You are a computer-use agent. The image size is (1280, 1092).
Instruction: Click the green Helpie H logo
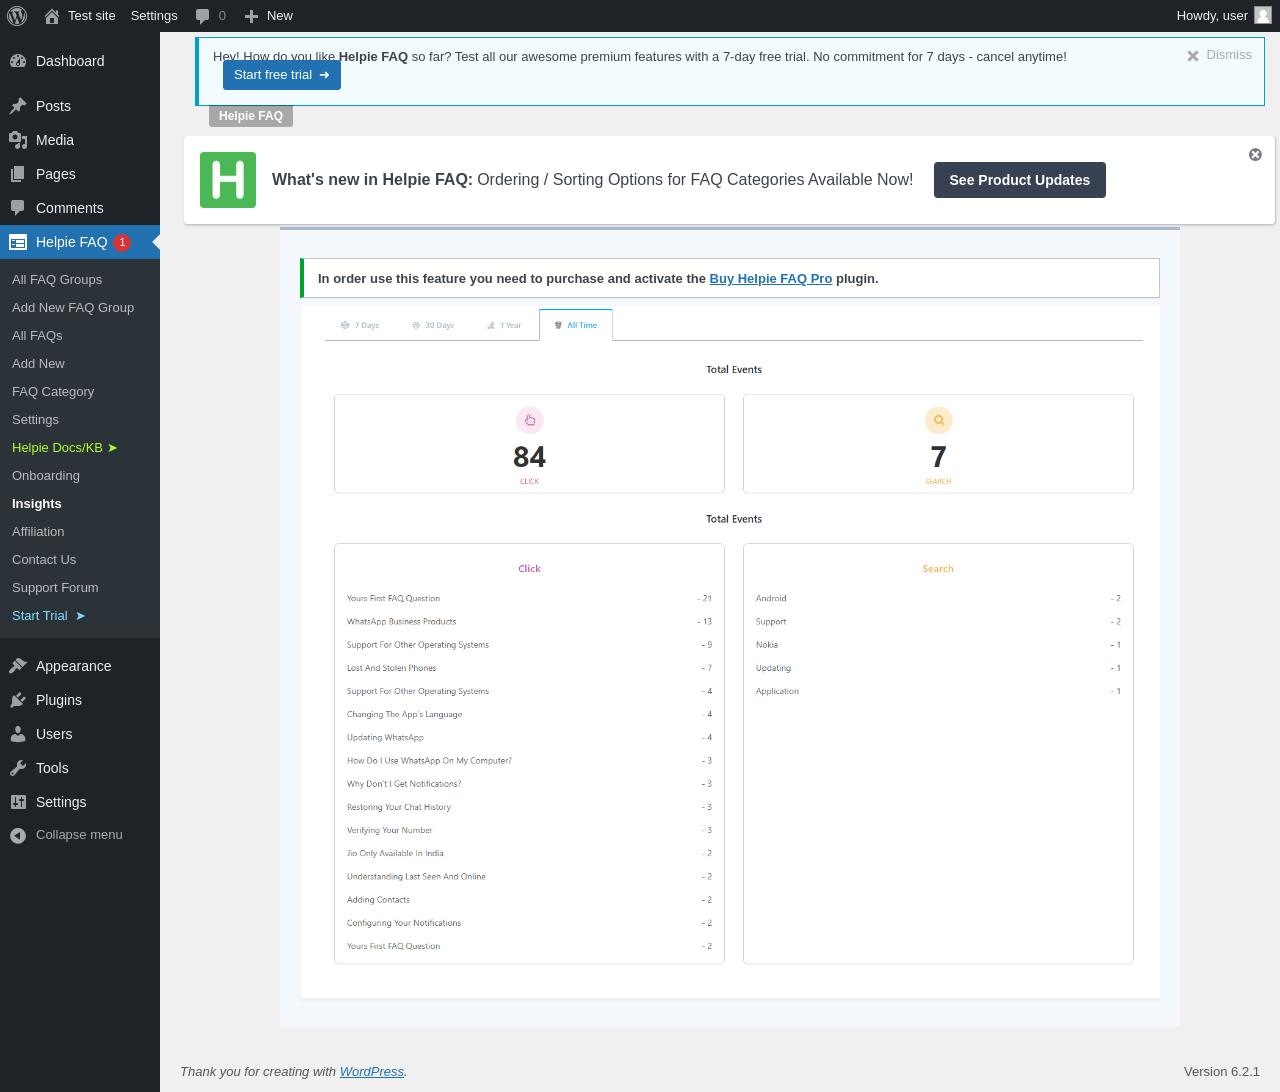click(x=228, y=180)
